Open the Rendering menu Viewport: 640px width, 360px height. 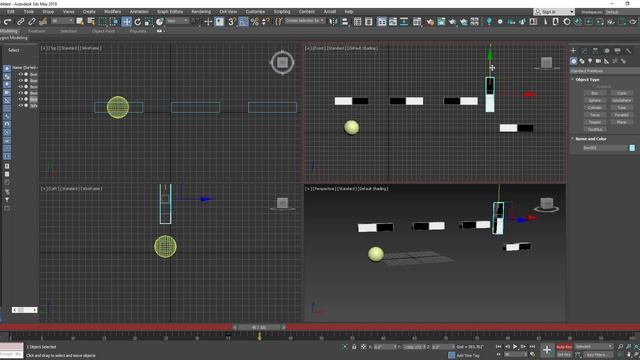pyautogui.click(x=201, y=11)
